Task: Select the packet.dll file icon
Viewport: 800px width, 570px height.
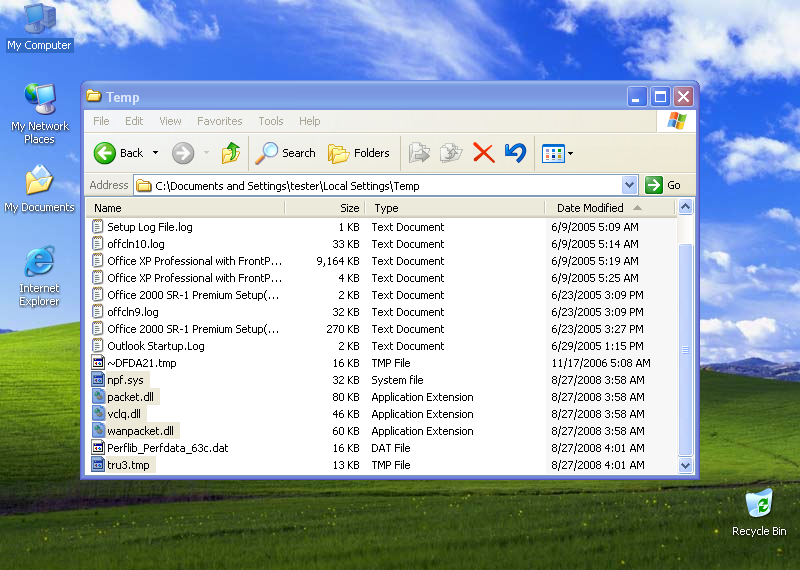Action: pos(97,397)
